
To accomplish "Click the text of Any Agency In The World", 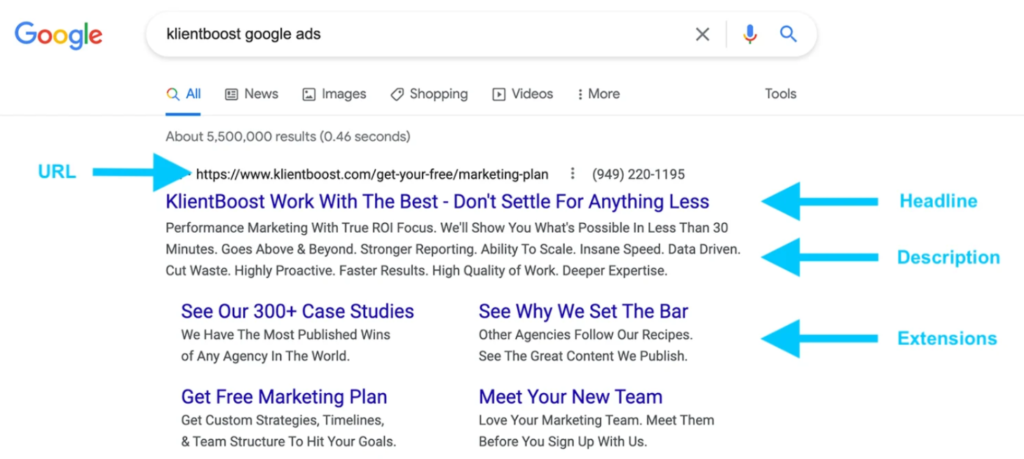I will (265, 356).
